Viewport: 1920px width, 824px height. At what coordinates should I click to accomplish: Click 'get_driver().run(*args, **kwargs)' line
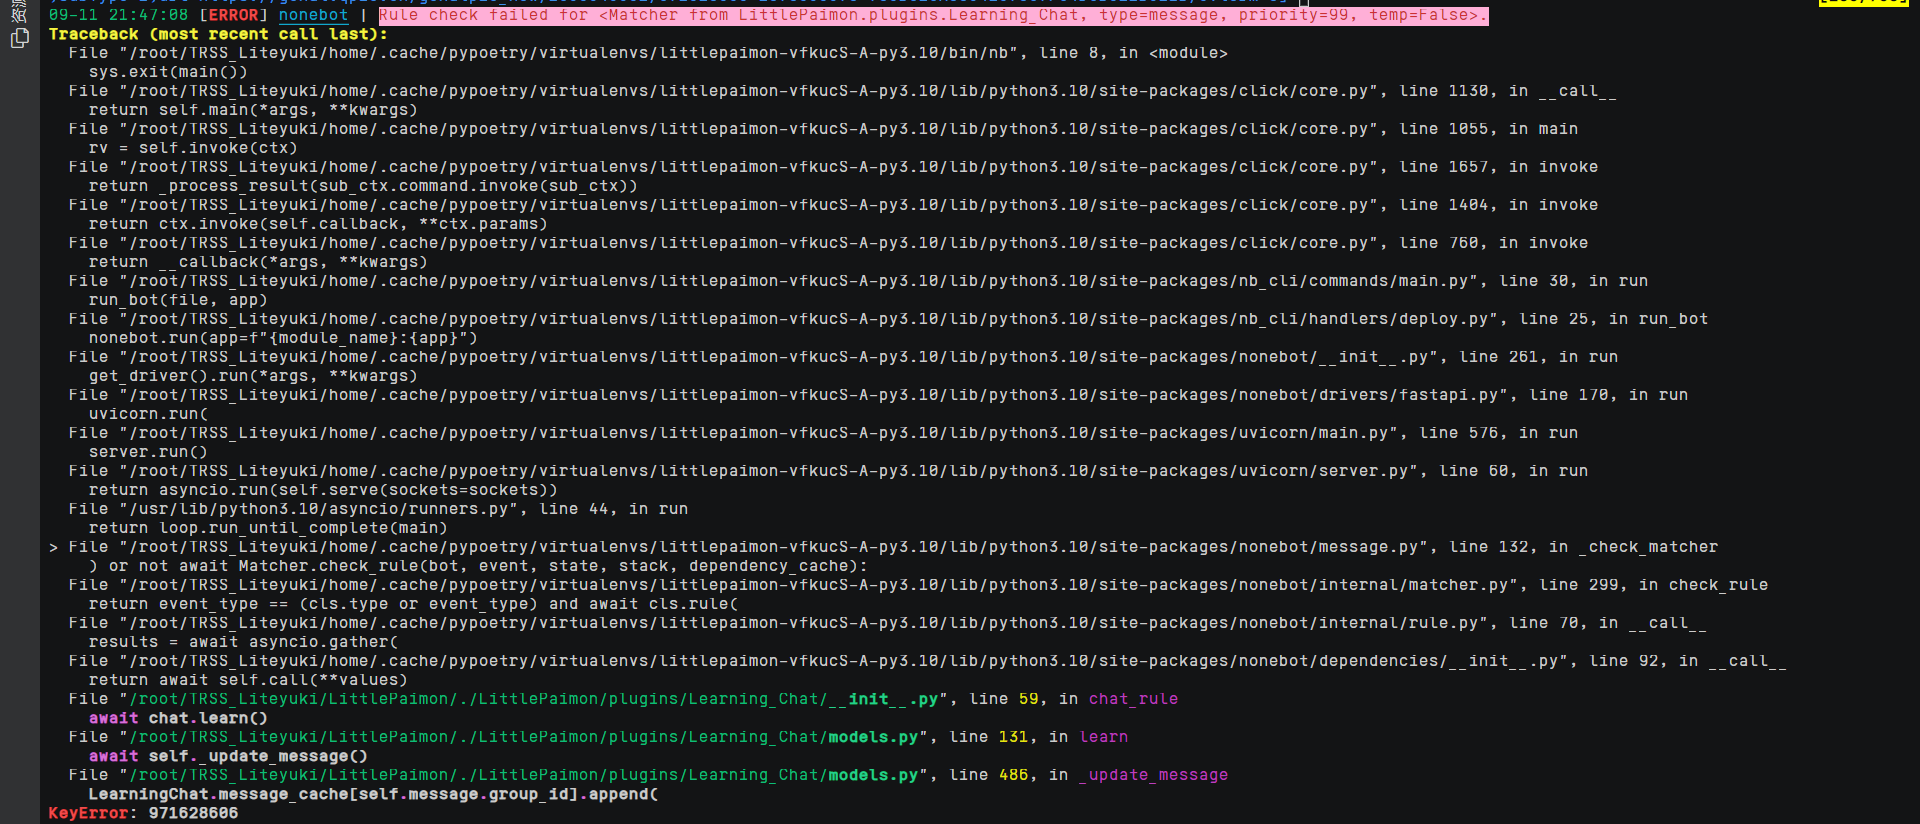[x=253, y=376]
